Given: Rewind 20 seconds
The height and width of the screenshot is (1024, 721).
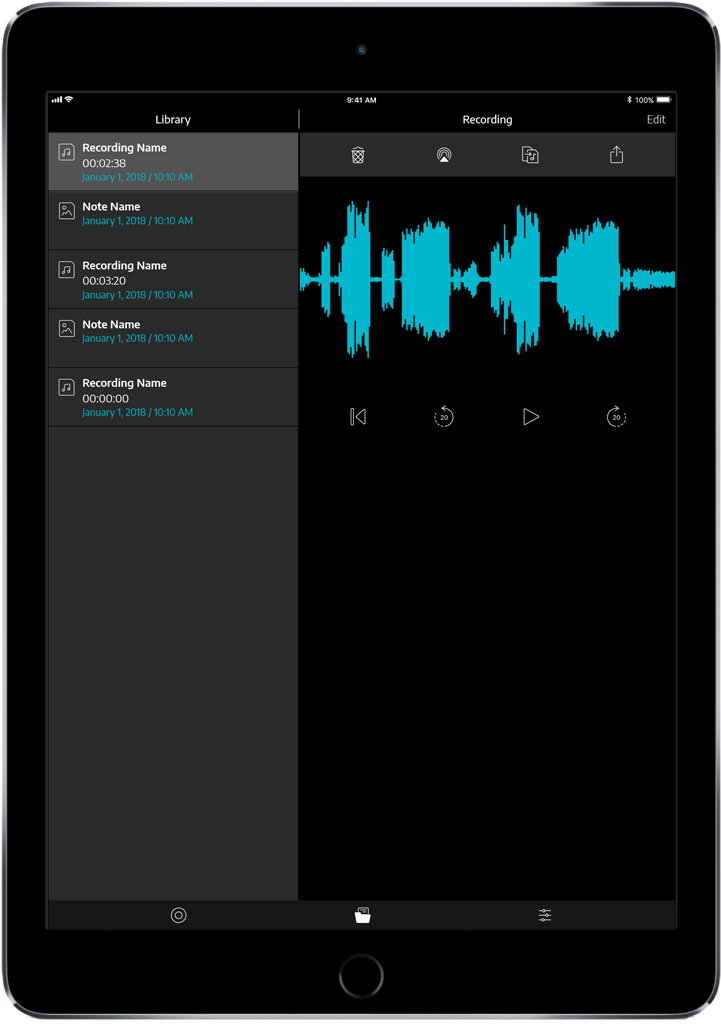Looking at the screenshot, I should [444, 417].
